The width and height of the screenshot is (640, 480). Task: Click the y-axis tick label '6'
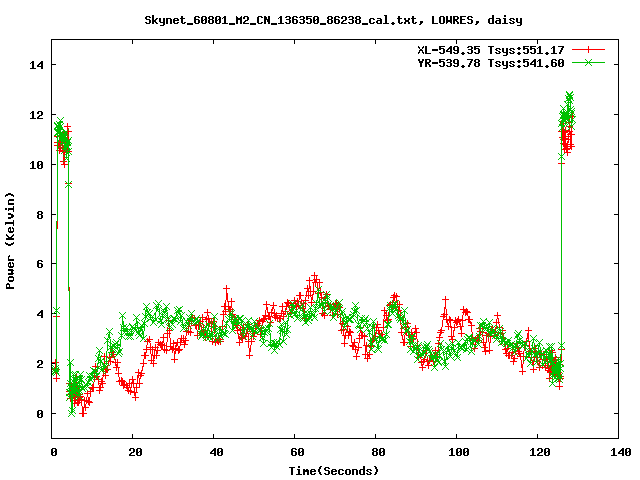40,264
